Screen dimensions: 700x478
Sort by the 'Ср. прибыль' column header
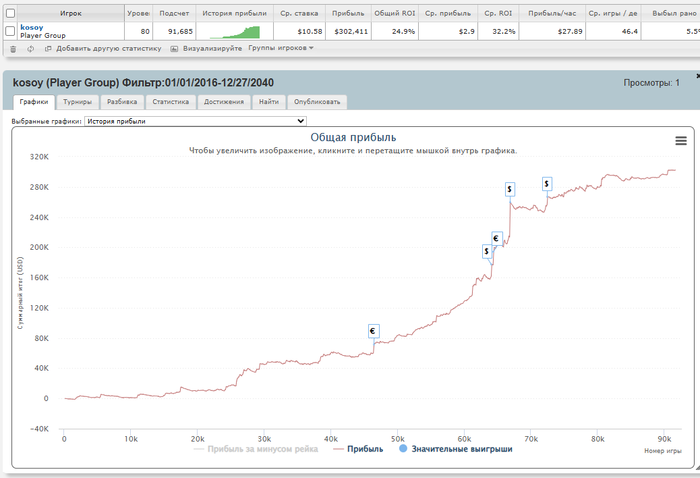[448, 13]
